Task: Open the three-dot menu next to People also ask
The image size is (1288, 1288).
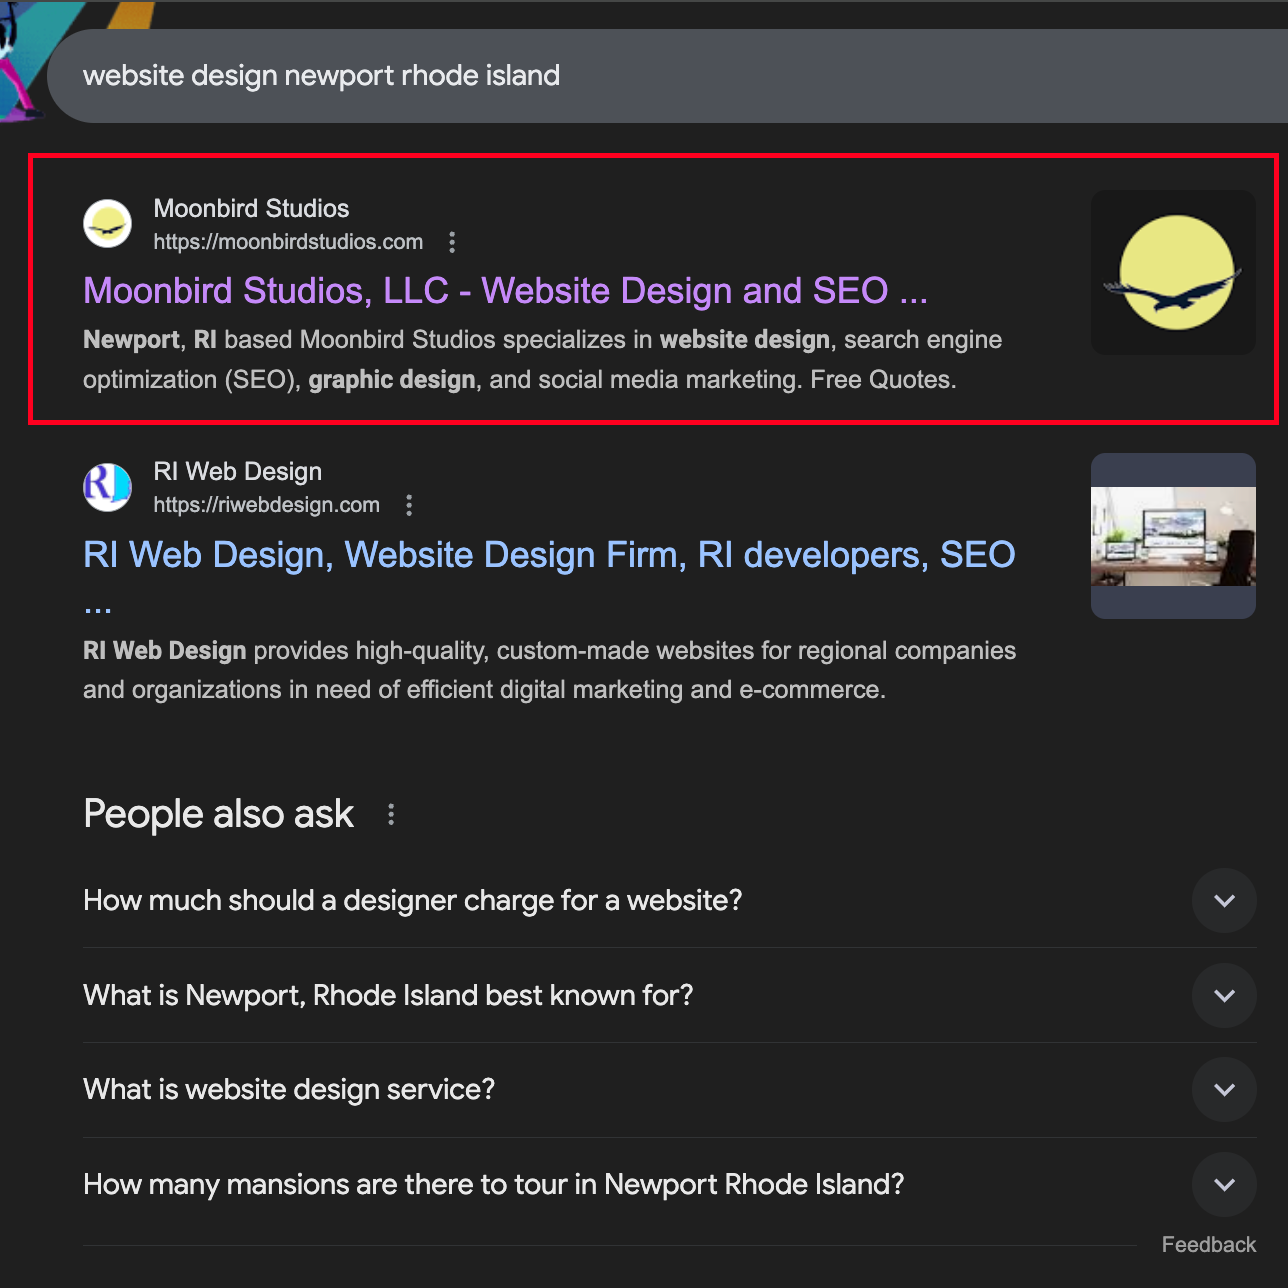Action: tap(390, 814)
